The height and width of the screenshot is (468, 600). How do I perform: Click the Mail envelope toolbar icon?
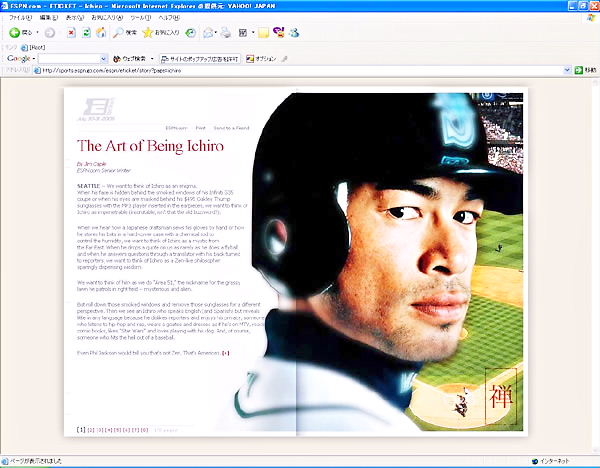coord(208,33)
